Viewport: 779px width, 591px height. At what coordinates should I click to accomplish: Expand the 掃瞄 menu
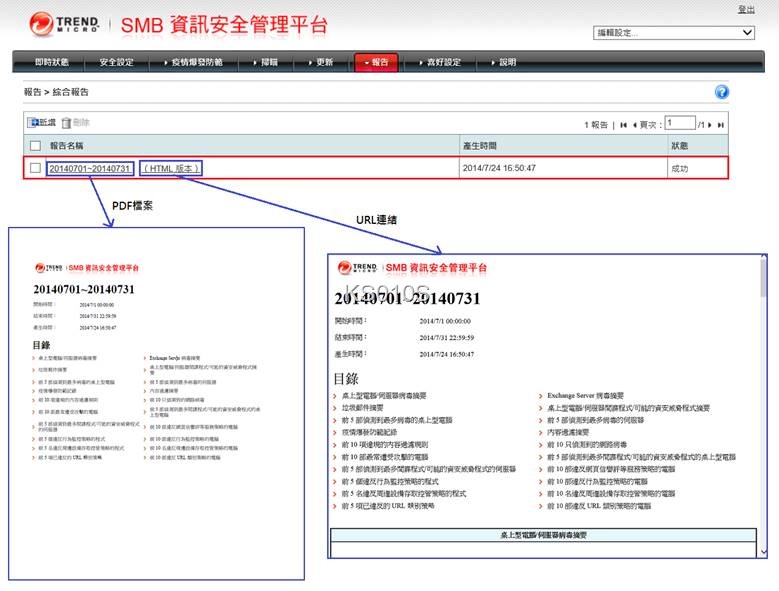click(x=265, y=62)
